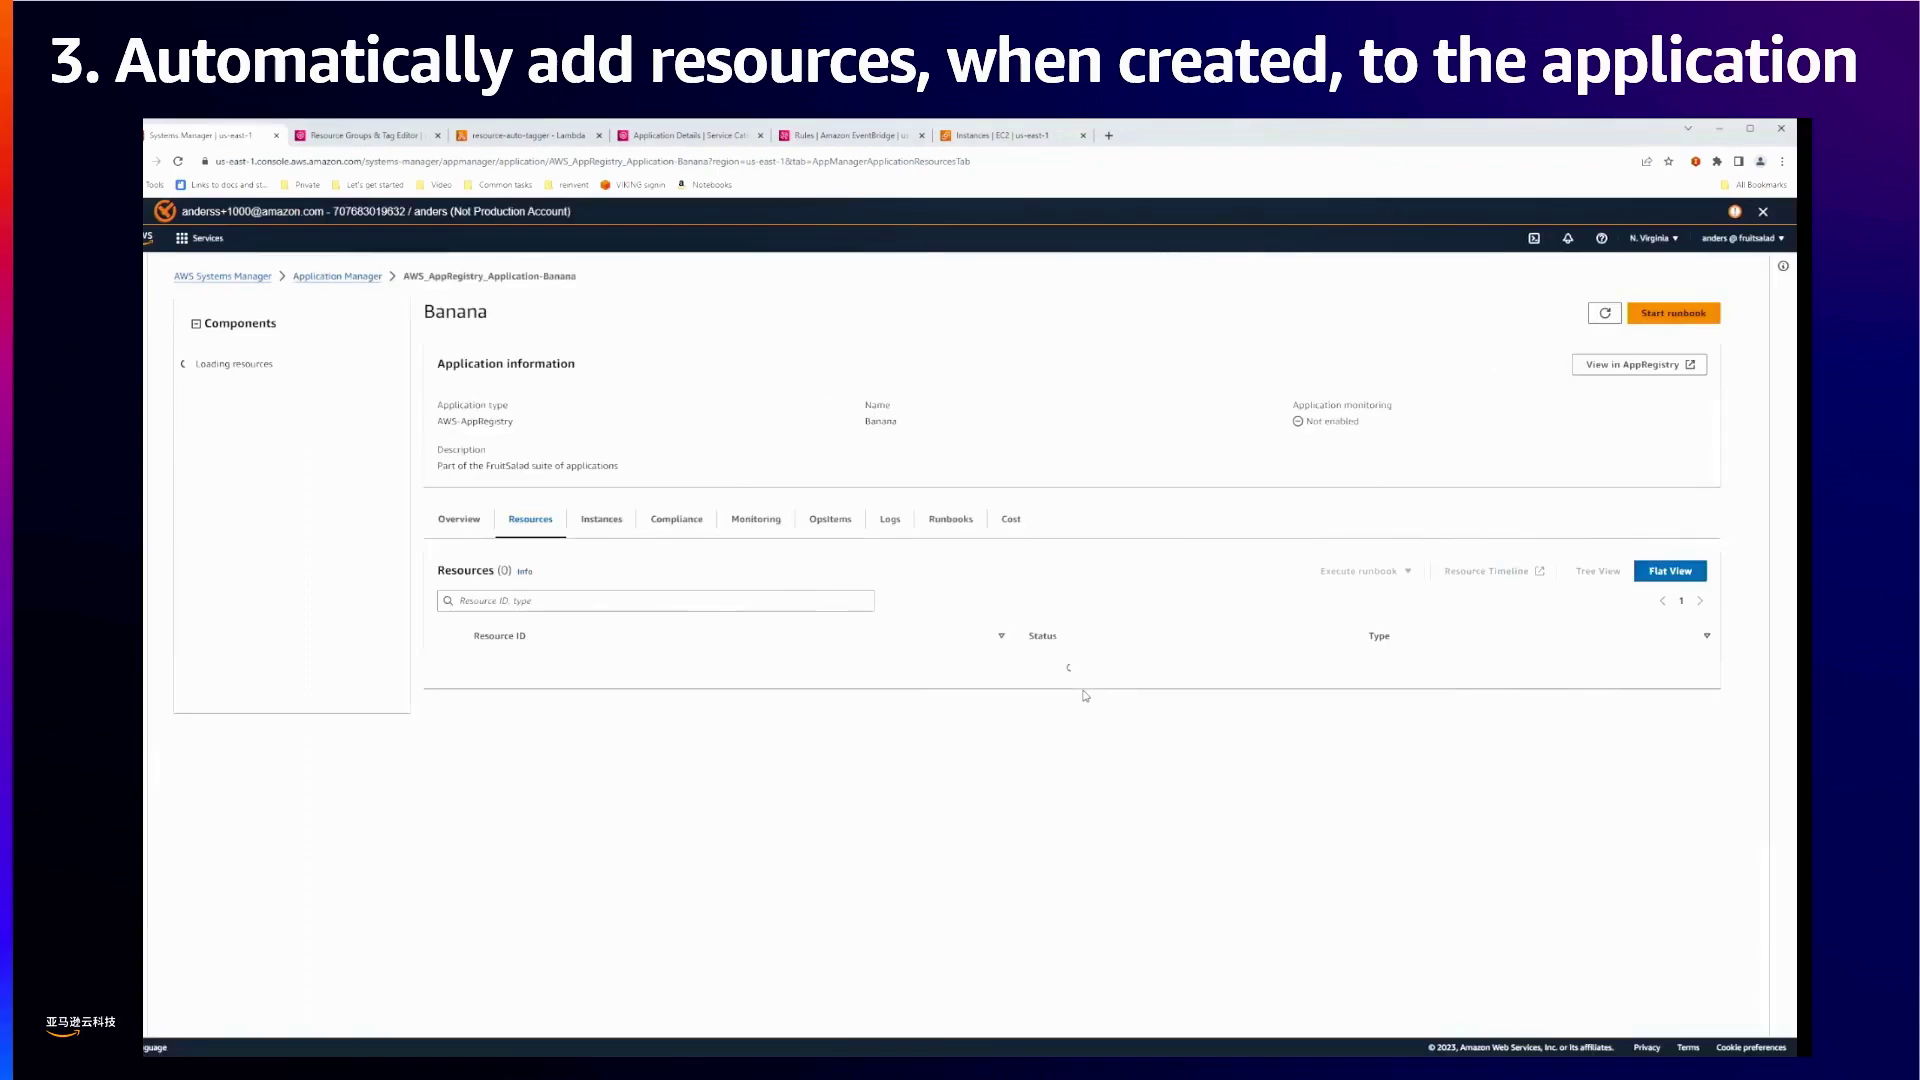Screen dimensions: 1920x1080
Task: Open a new browser tab with plus
Action: pyautogui.click(x=1108, y=136)
